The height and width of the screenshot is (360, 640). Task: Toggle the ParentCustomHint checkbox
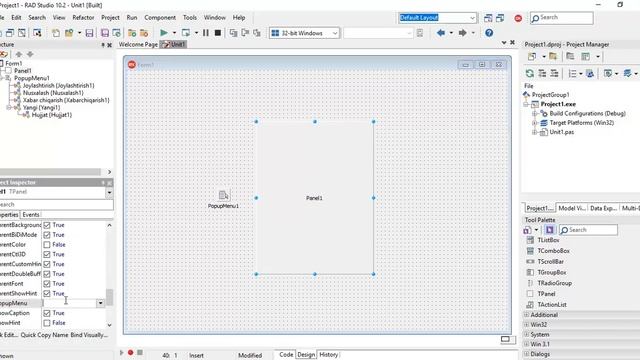pos(47,264)
